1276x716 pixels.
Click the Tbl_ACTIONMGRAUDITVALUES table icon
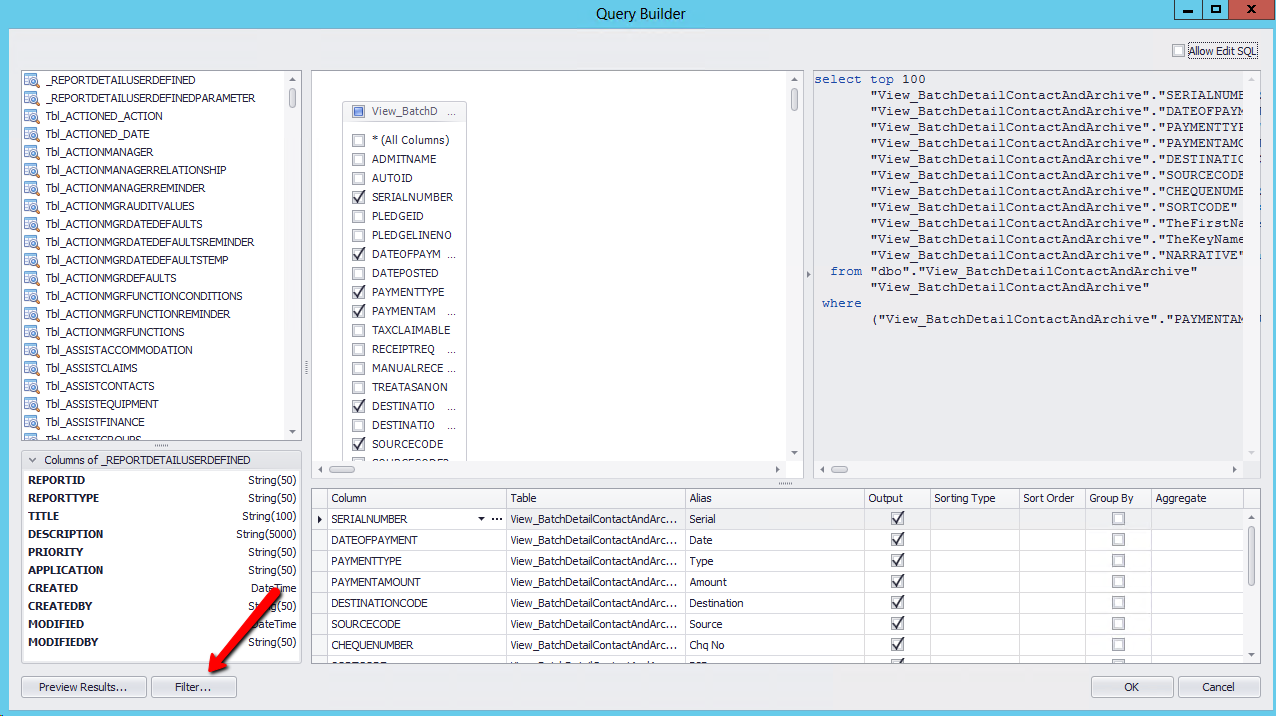31,206
